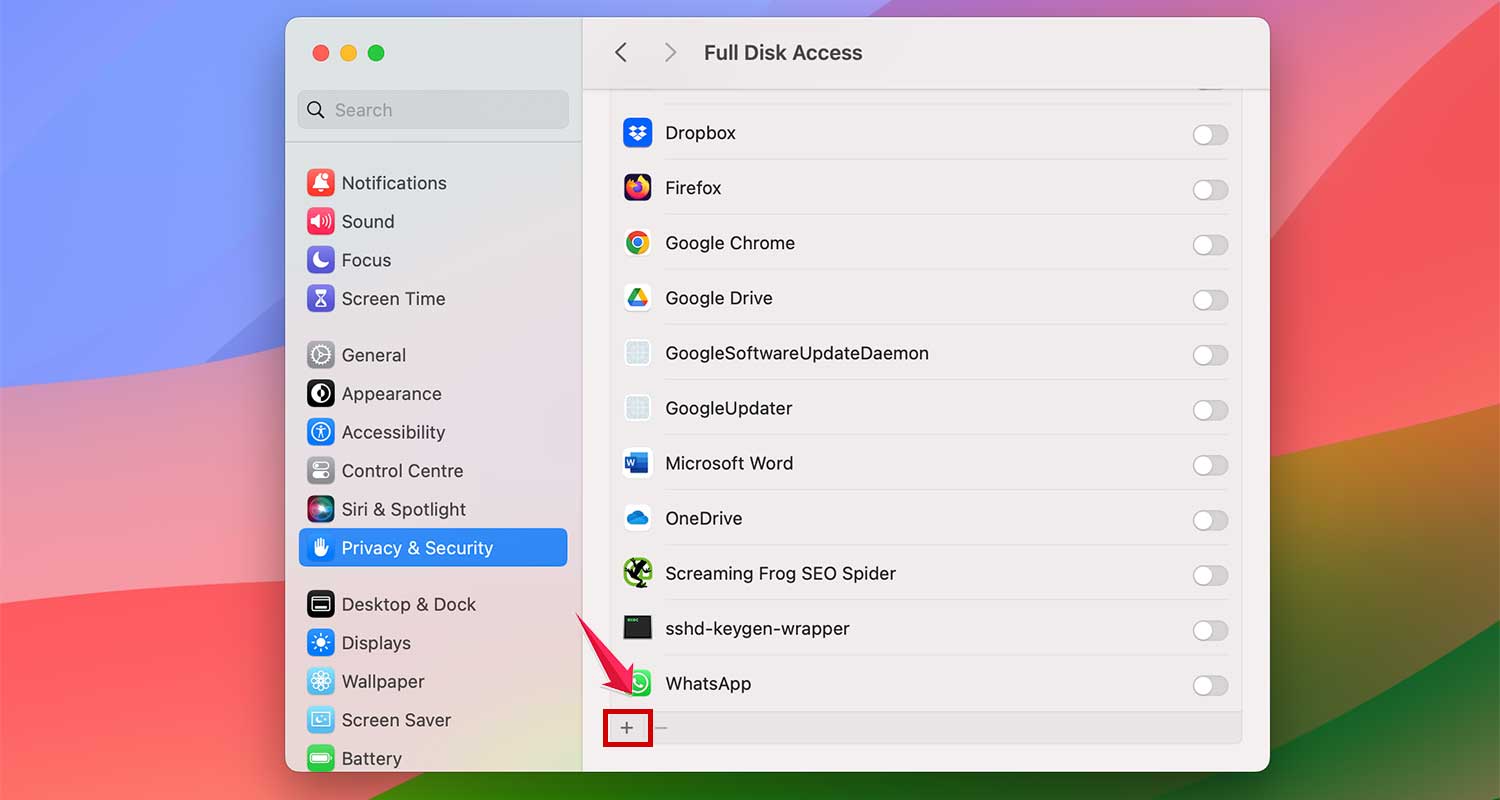Click the Siri & Spotlight sidebar icon

(320, 509)
